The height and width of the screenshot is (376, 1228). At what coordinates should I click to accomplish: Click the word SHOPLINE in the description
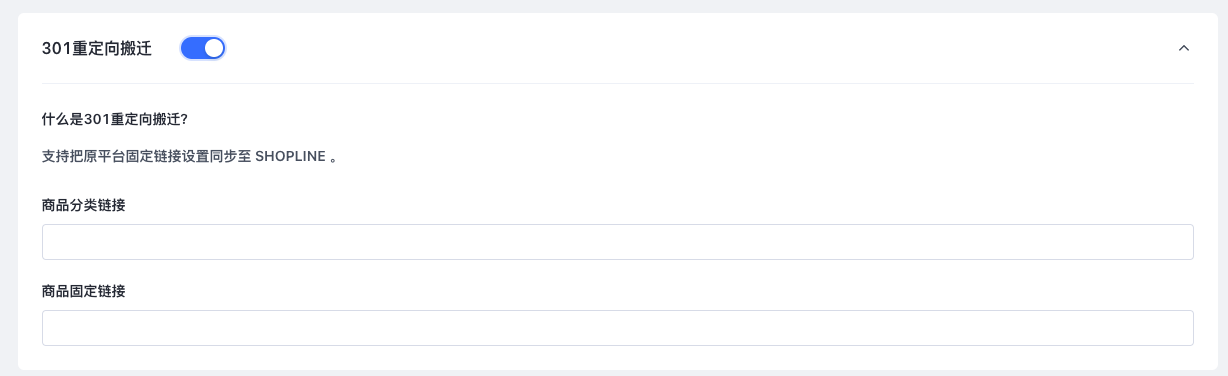pyautogui.click(x=291, y=158)
